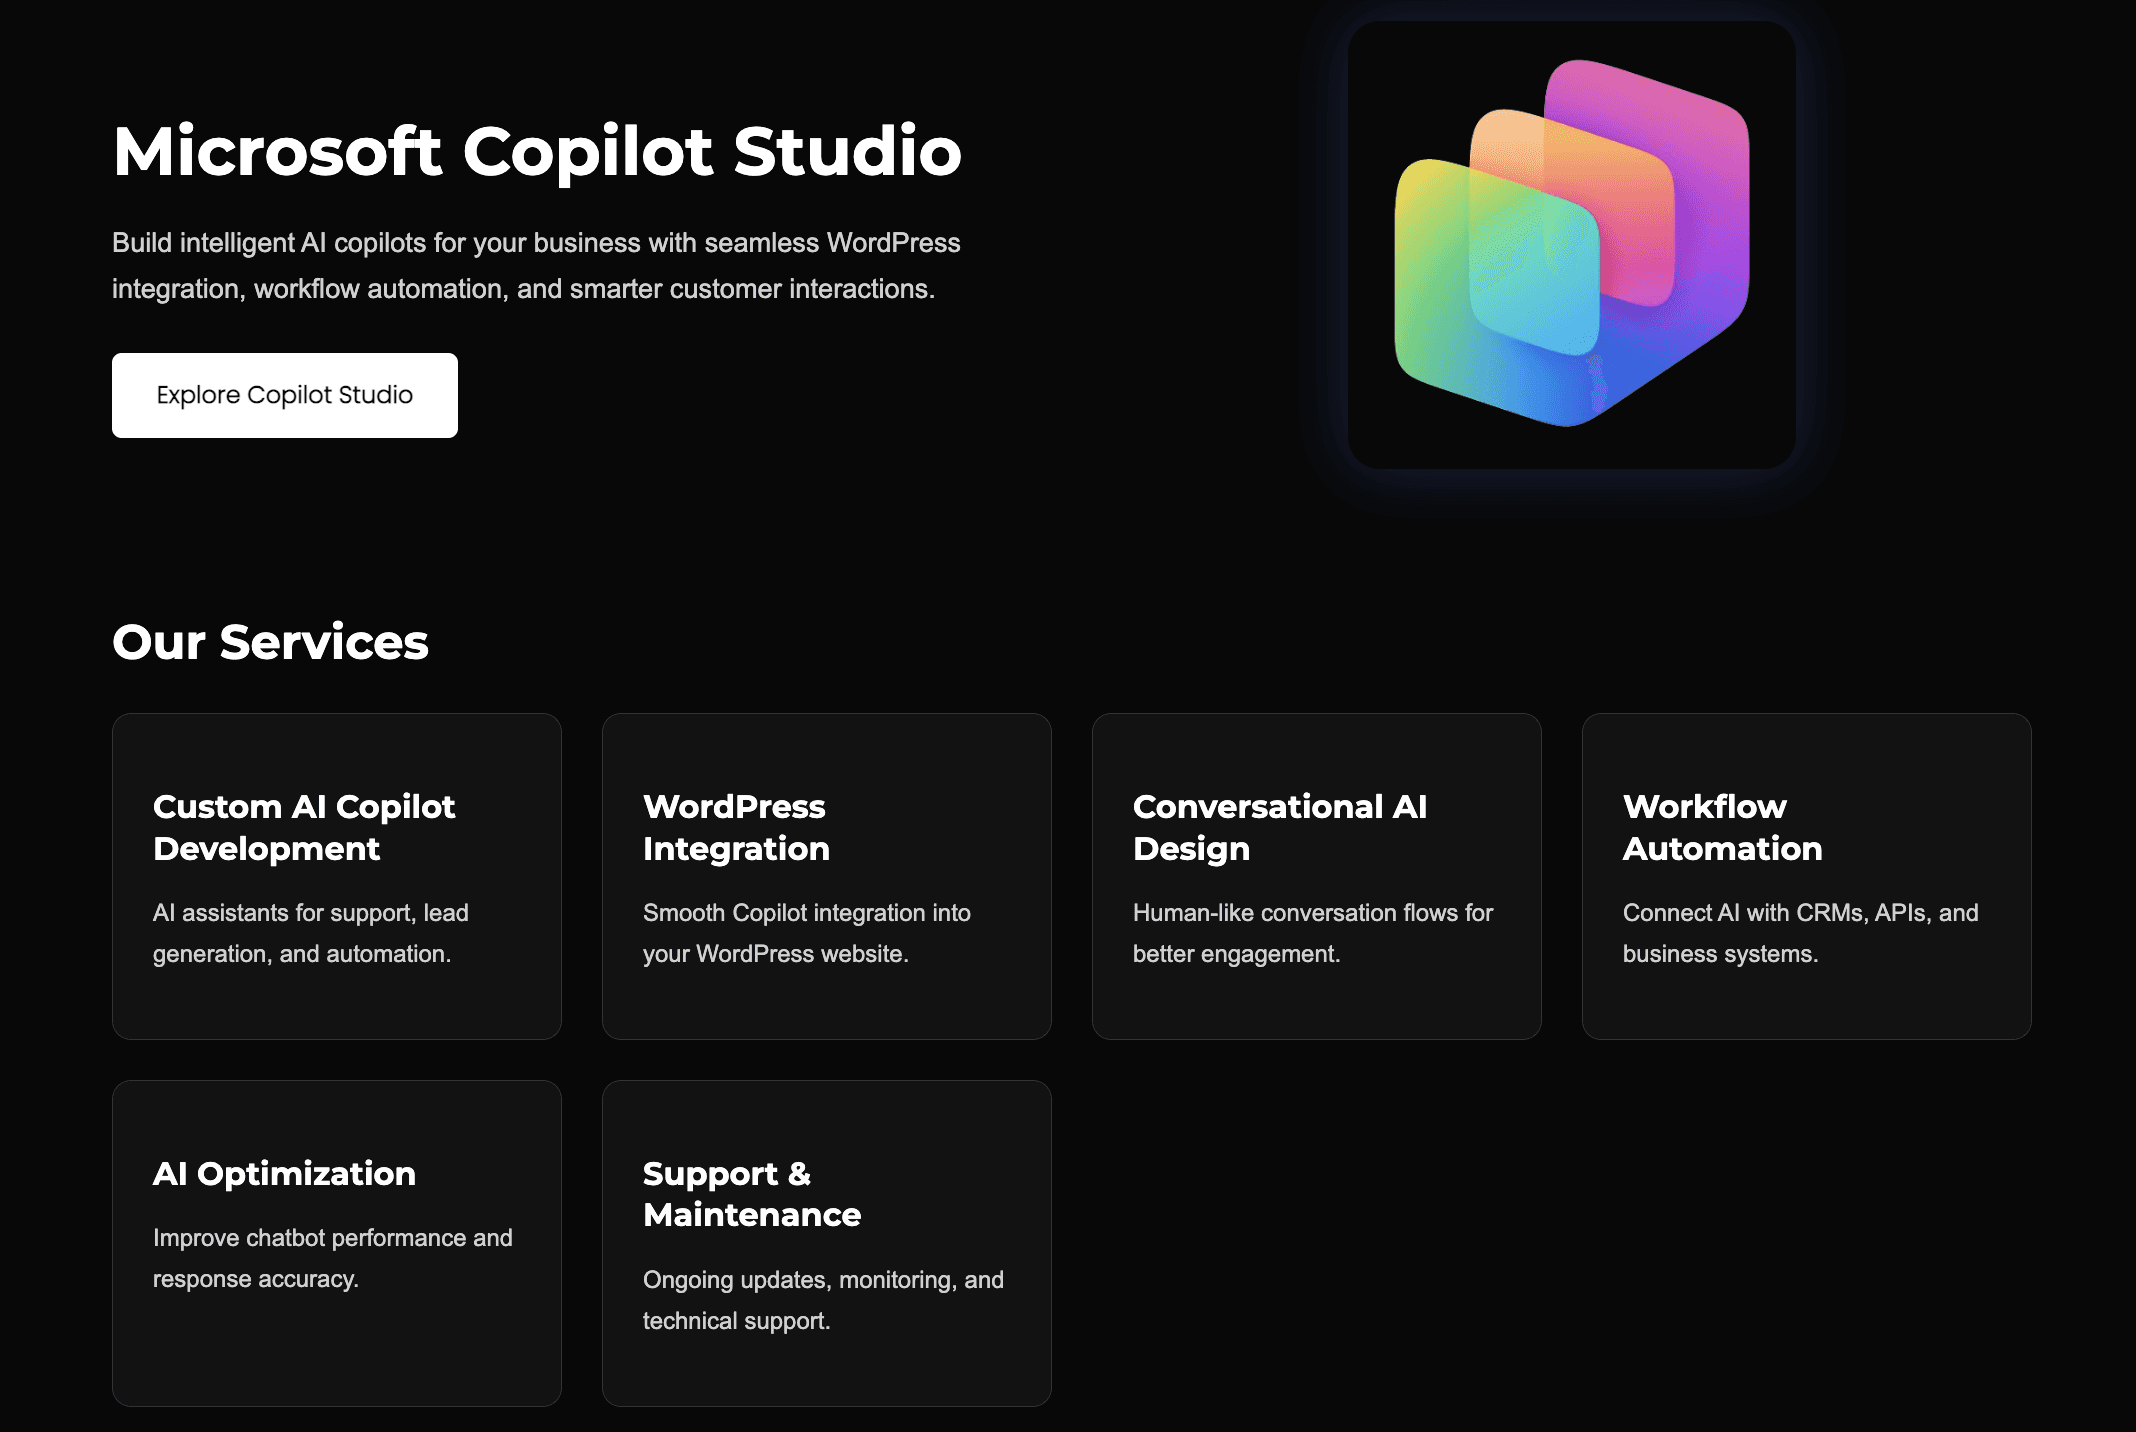Image resolution: width=2136 pixels, height=1432 pixels.
Task: Click the text 'Smooth Copilot integration into your WordPress website'
Action: [807, 933]
